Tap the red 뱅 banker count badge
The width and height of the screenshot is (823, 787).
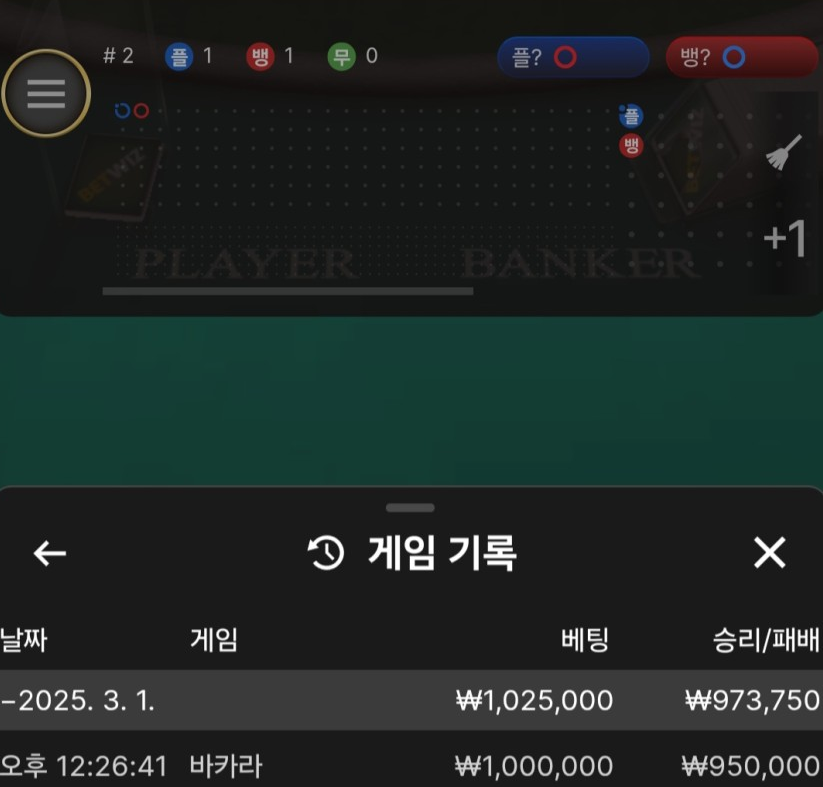coord(260,57)
